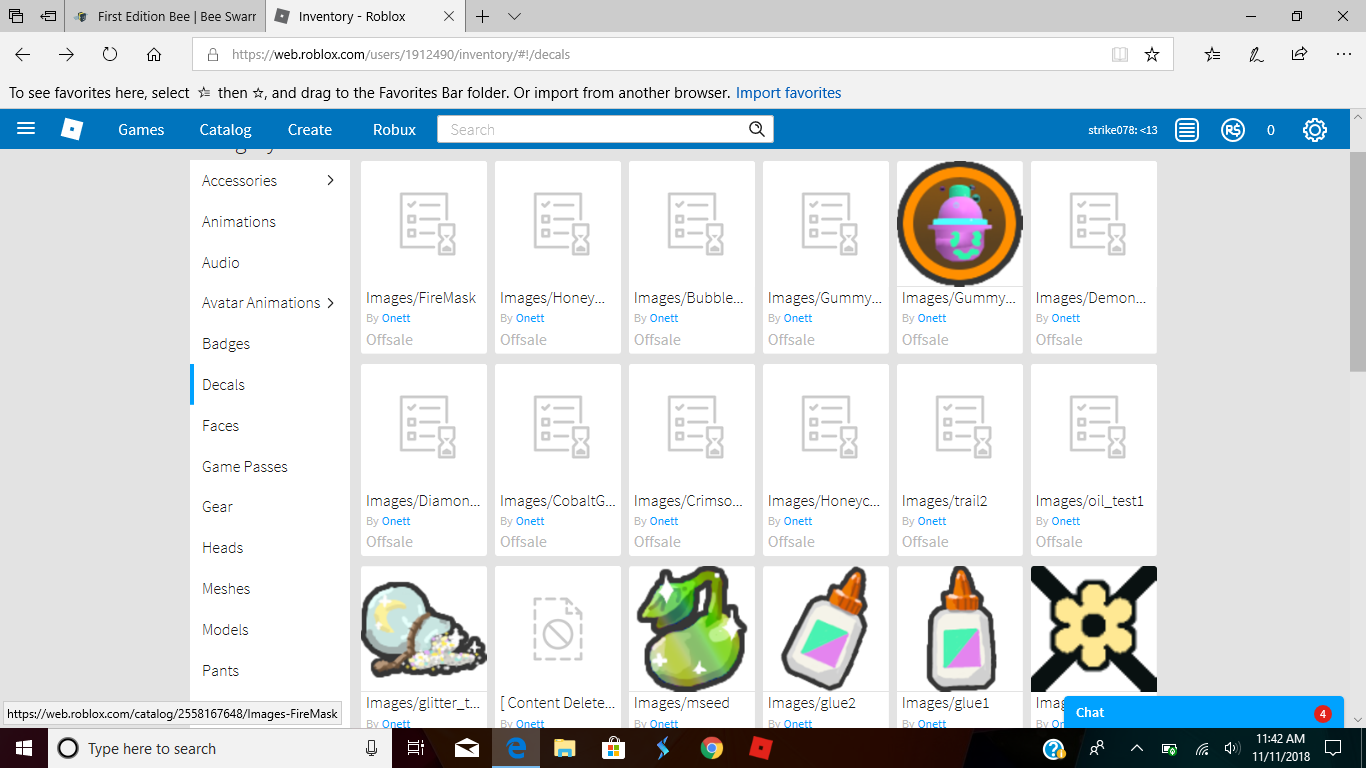Viewport: 1366px width, 768px height.
Task: Add this page to favorites
Action: point(1152,55)
